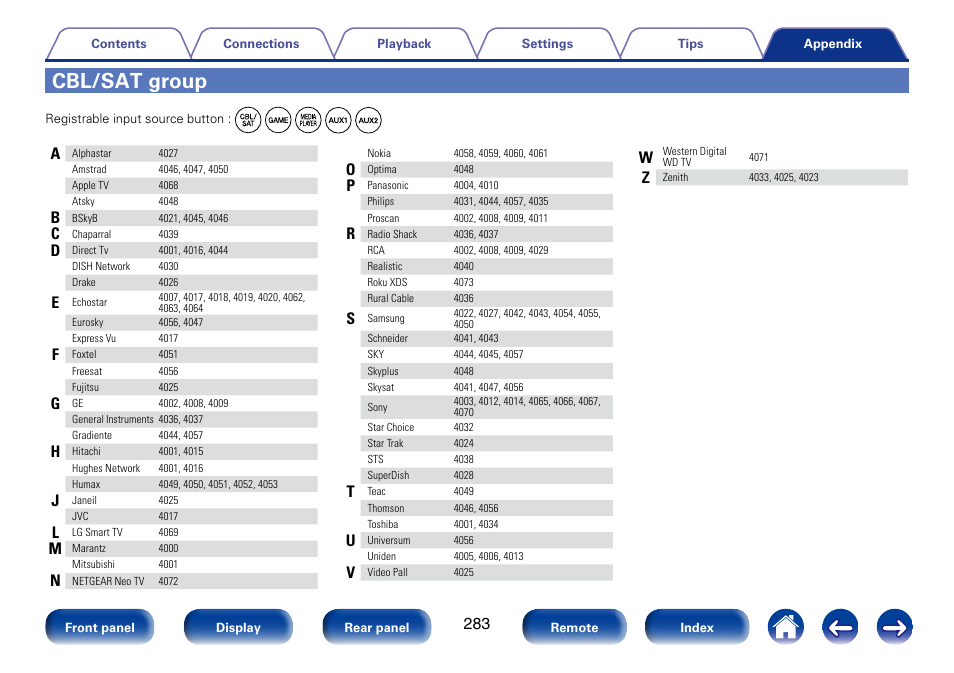
Task: Click code 4000 for Marantz
Action: pyautogui.click(x=168, y=548)
